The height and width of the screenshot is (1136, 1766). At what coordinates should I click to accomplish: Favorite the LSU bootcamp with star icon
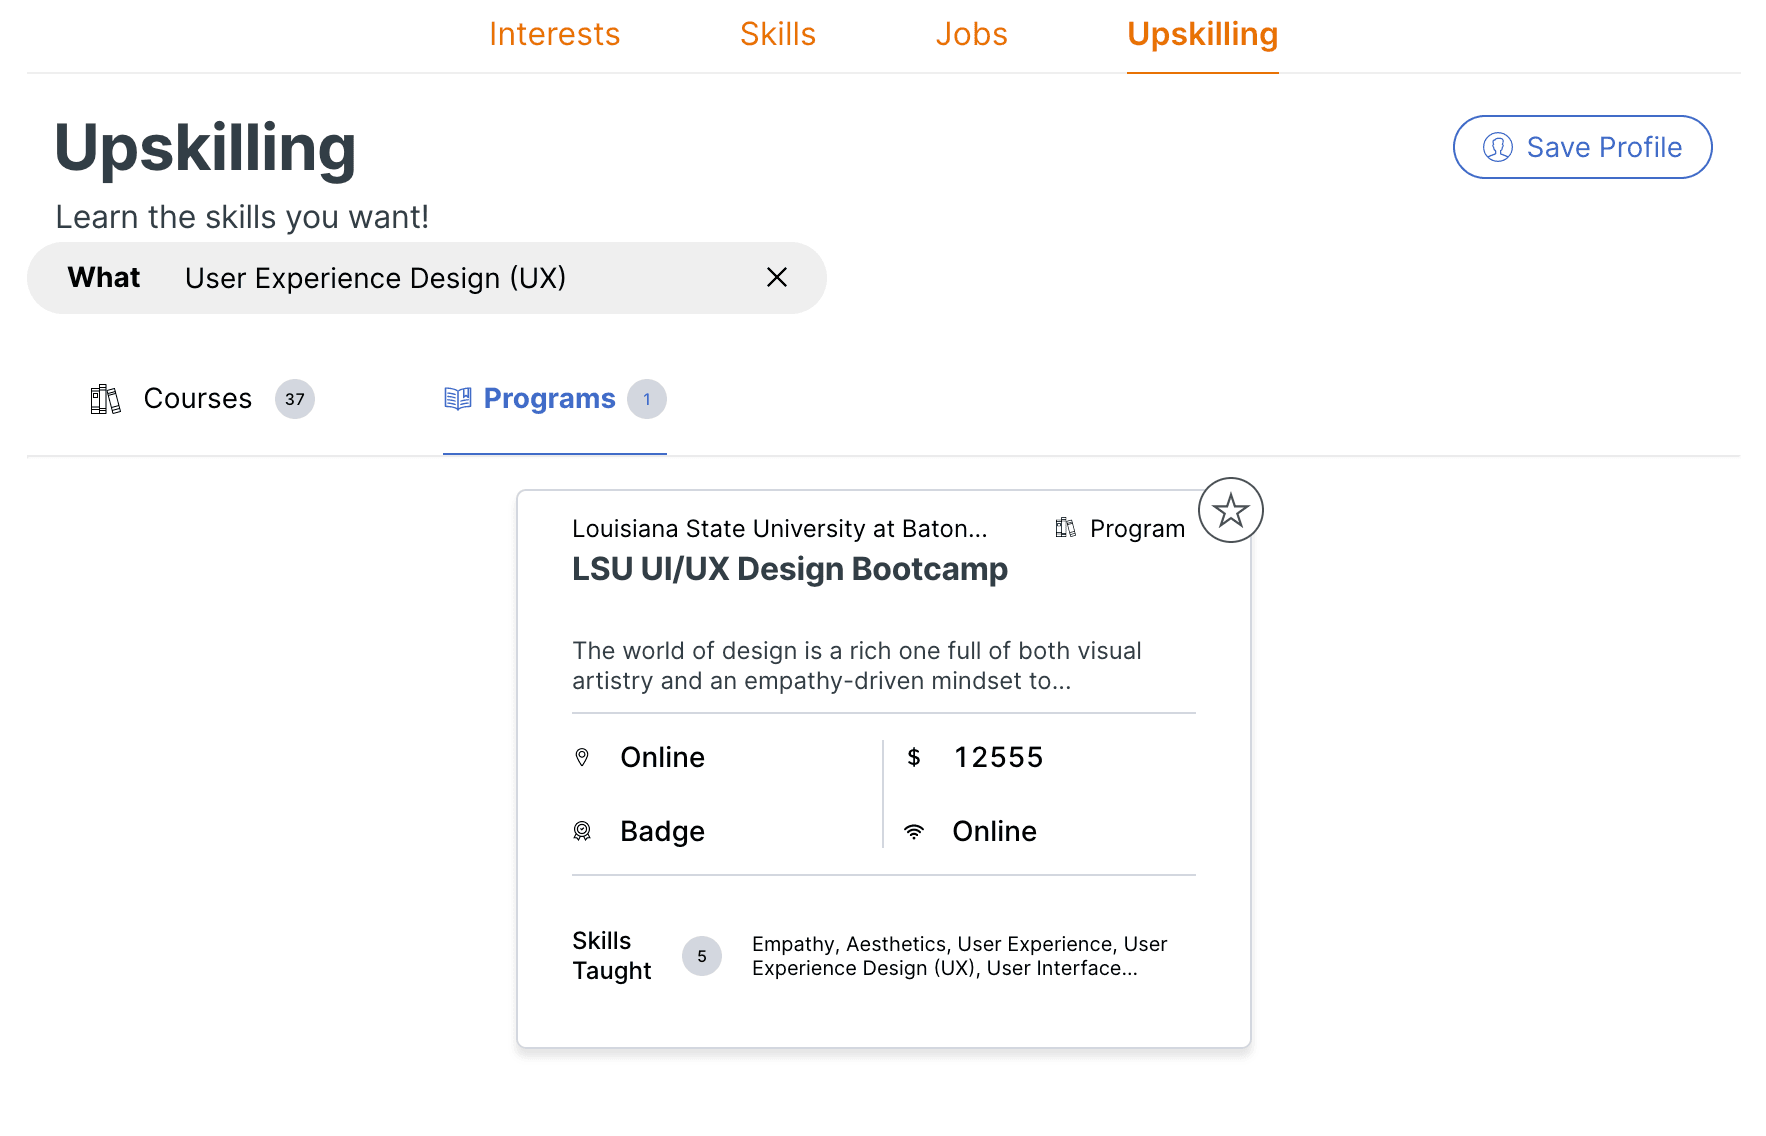[x=1230, y=510]
